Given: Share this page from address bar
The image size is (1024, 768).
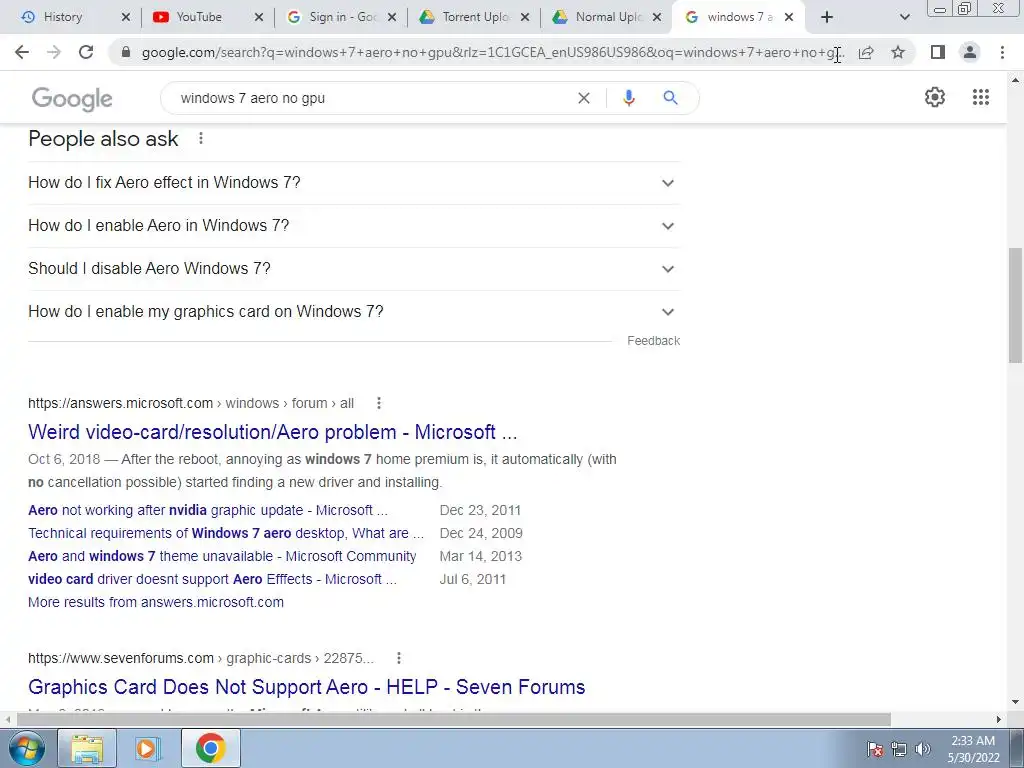Looking at the screenshot, I should click(866, 52).
